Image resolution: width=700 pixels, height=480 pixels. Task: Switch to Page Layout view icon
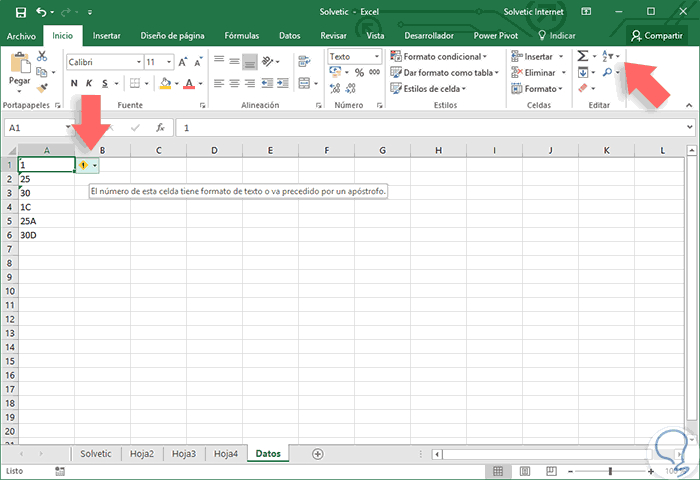coord(525,472)
